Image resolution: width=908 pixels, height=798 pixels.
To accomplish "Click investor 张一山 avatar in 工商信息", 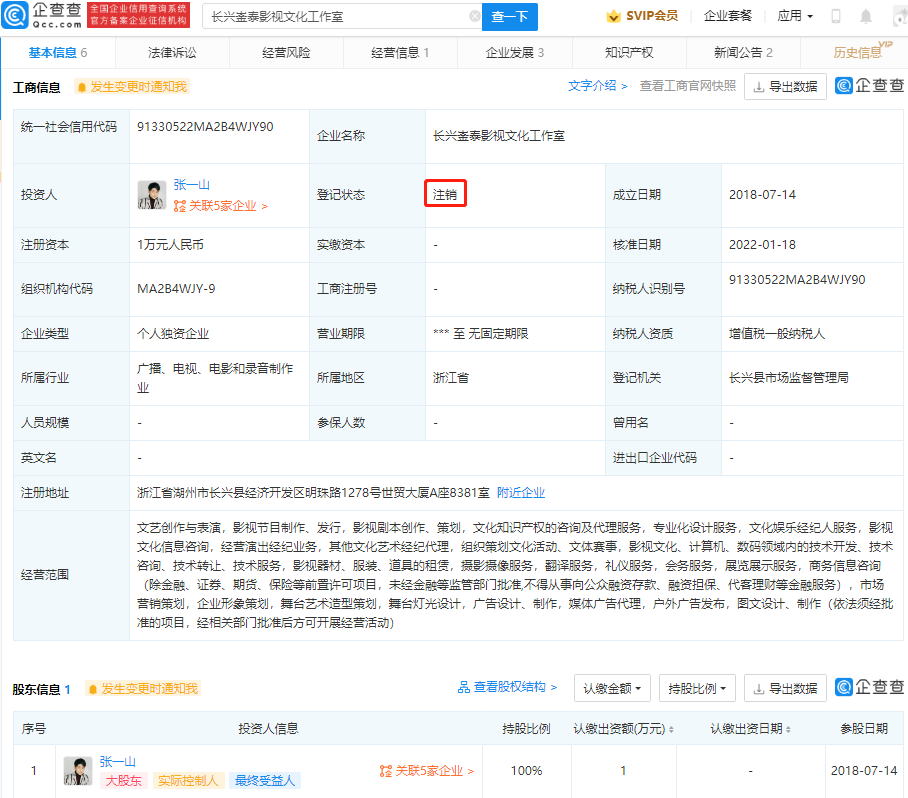I will (x=152, y=195).
